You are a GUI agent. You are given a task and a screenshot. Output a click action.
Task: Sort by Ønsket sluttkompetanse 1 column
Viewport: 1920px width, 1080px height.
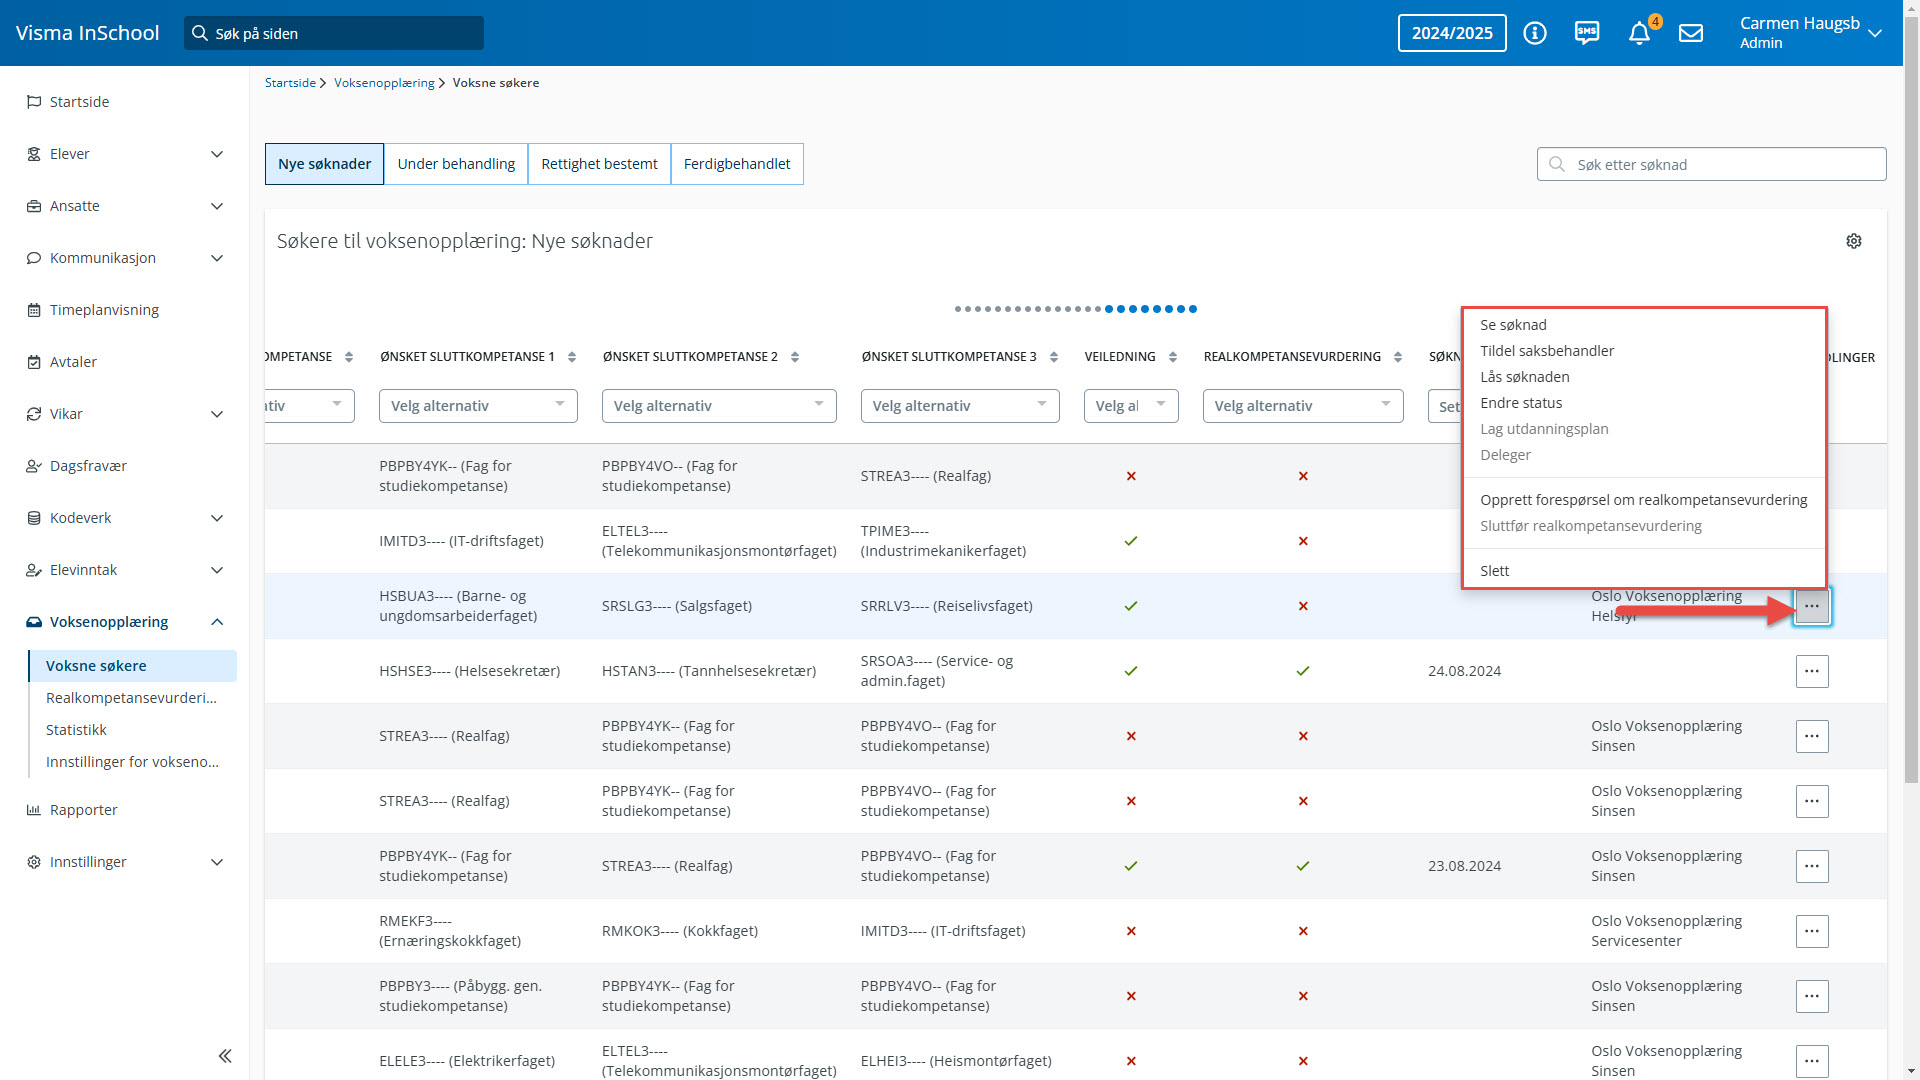pyautogui.click(x=572, y=357)
